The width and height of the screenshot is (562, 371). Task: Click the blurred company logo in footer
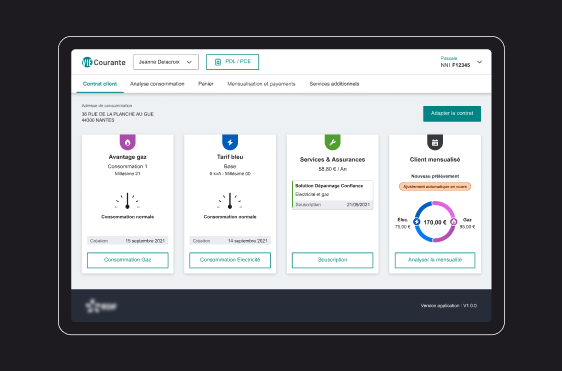(101, 306)
